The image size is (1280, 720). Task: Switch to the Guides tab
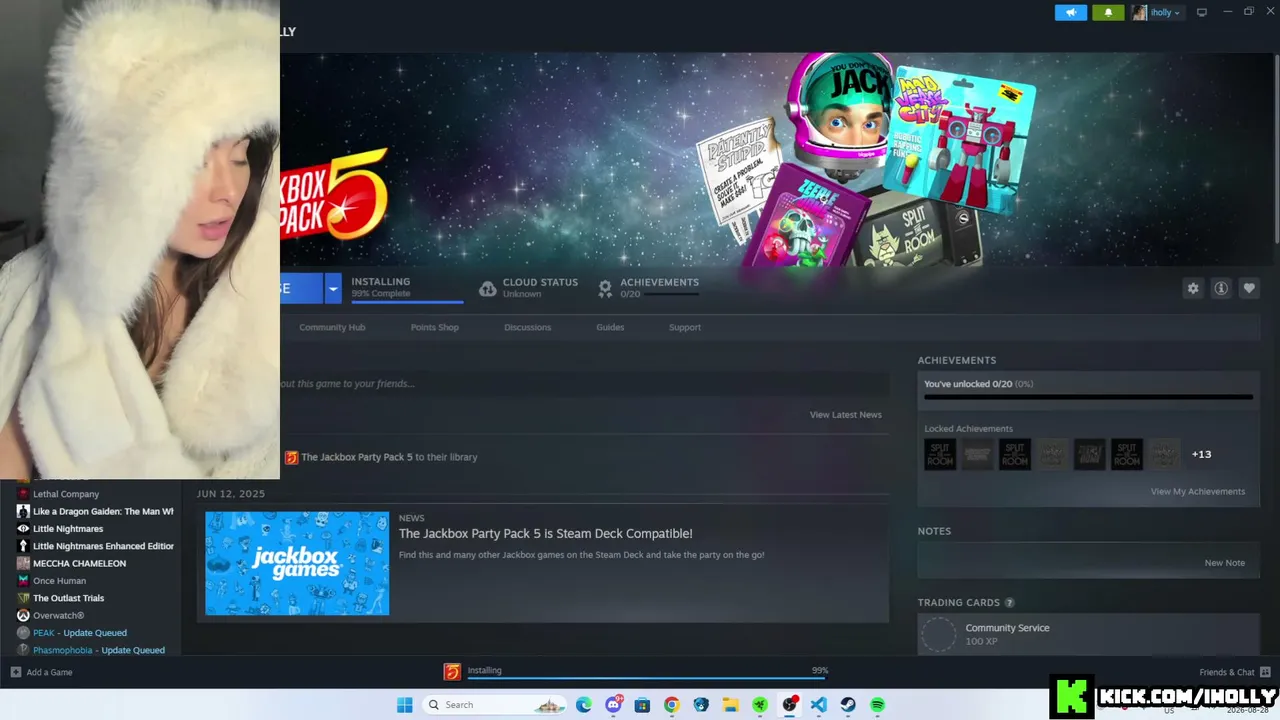610,327
